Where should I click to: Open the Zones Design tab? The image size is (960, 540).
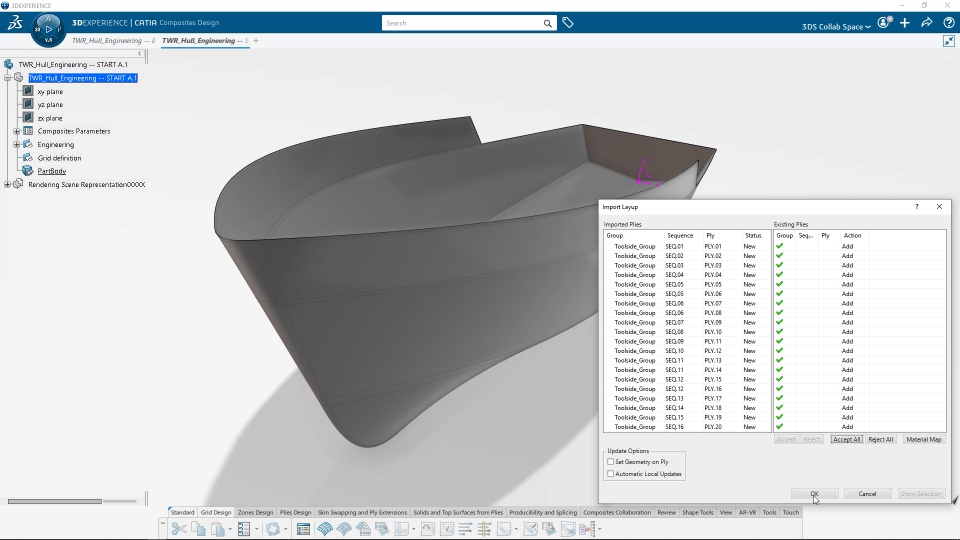click(x=255, y=512)
